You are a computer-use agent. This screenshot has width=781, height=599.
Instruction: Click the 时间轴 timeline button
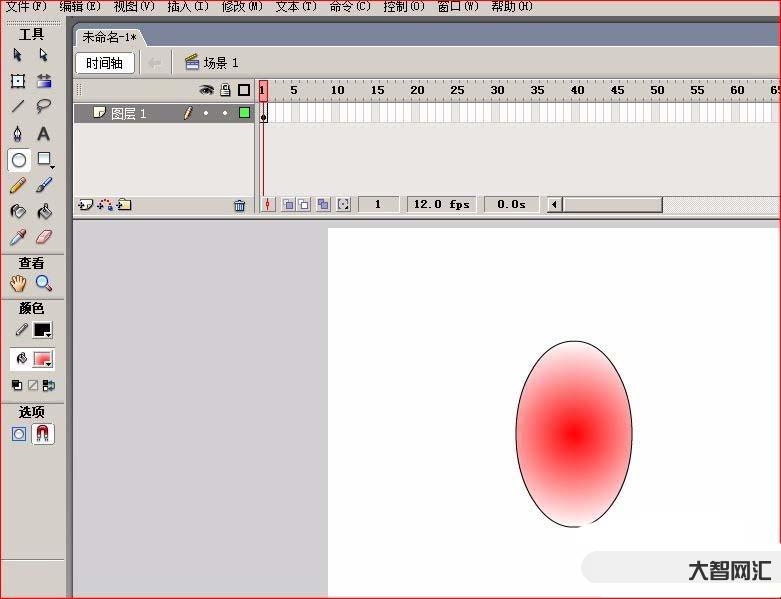[104, 63]
